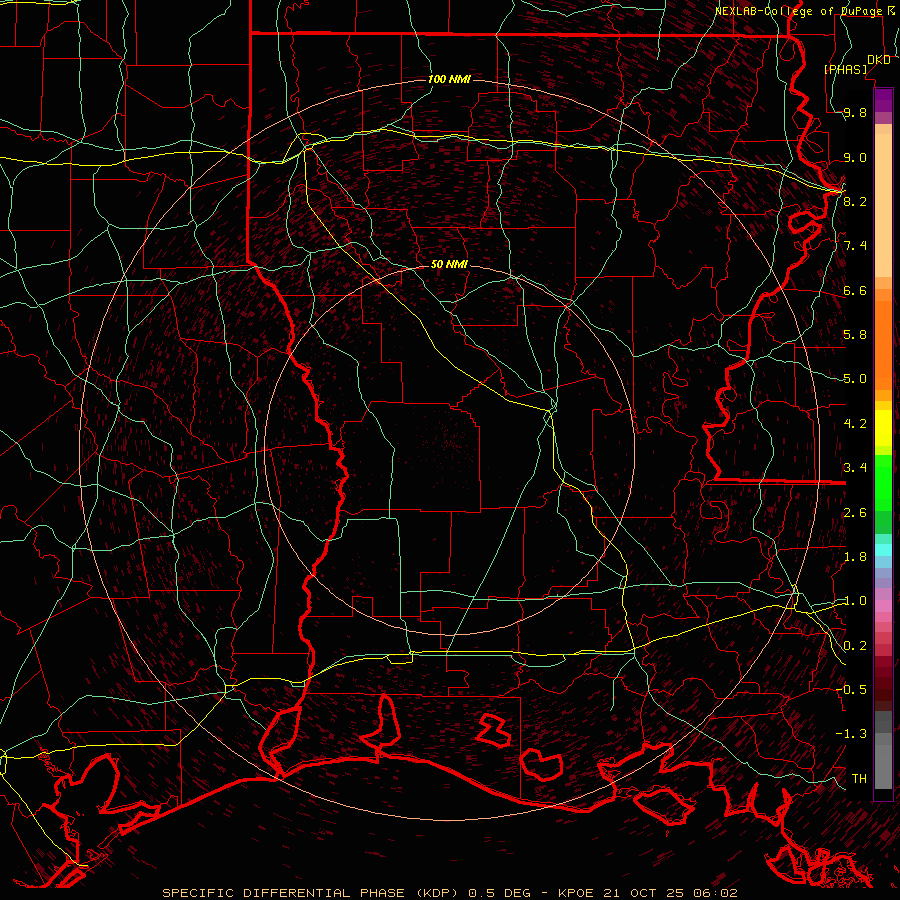The height and width of the screenshot is (900, 900).
Task: Select the 2.6 legend value
Action: click(855, 513)
